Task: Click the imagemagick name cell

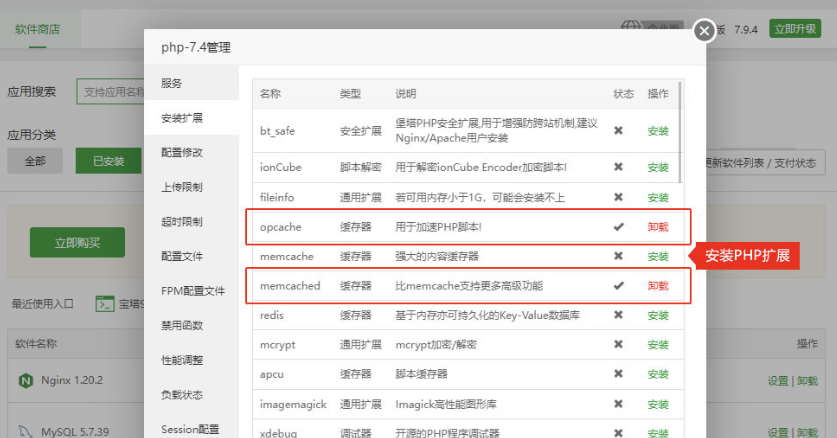Action: [x=293, y=404]
